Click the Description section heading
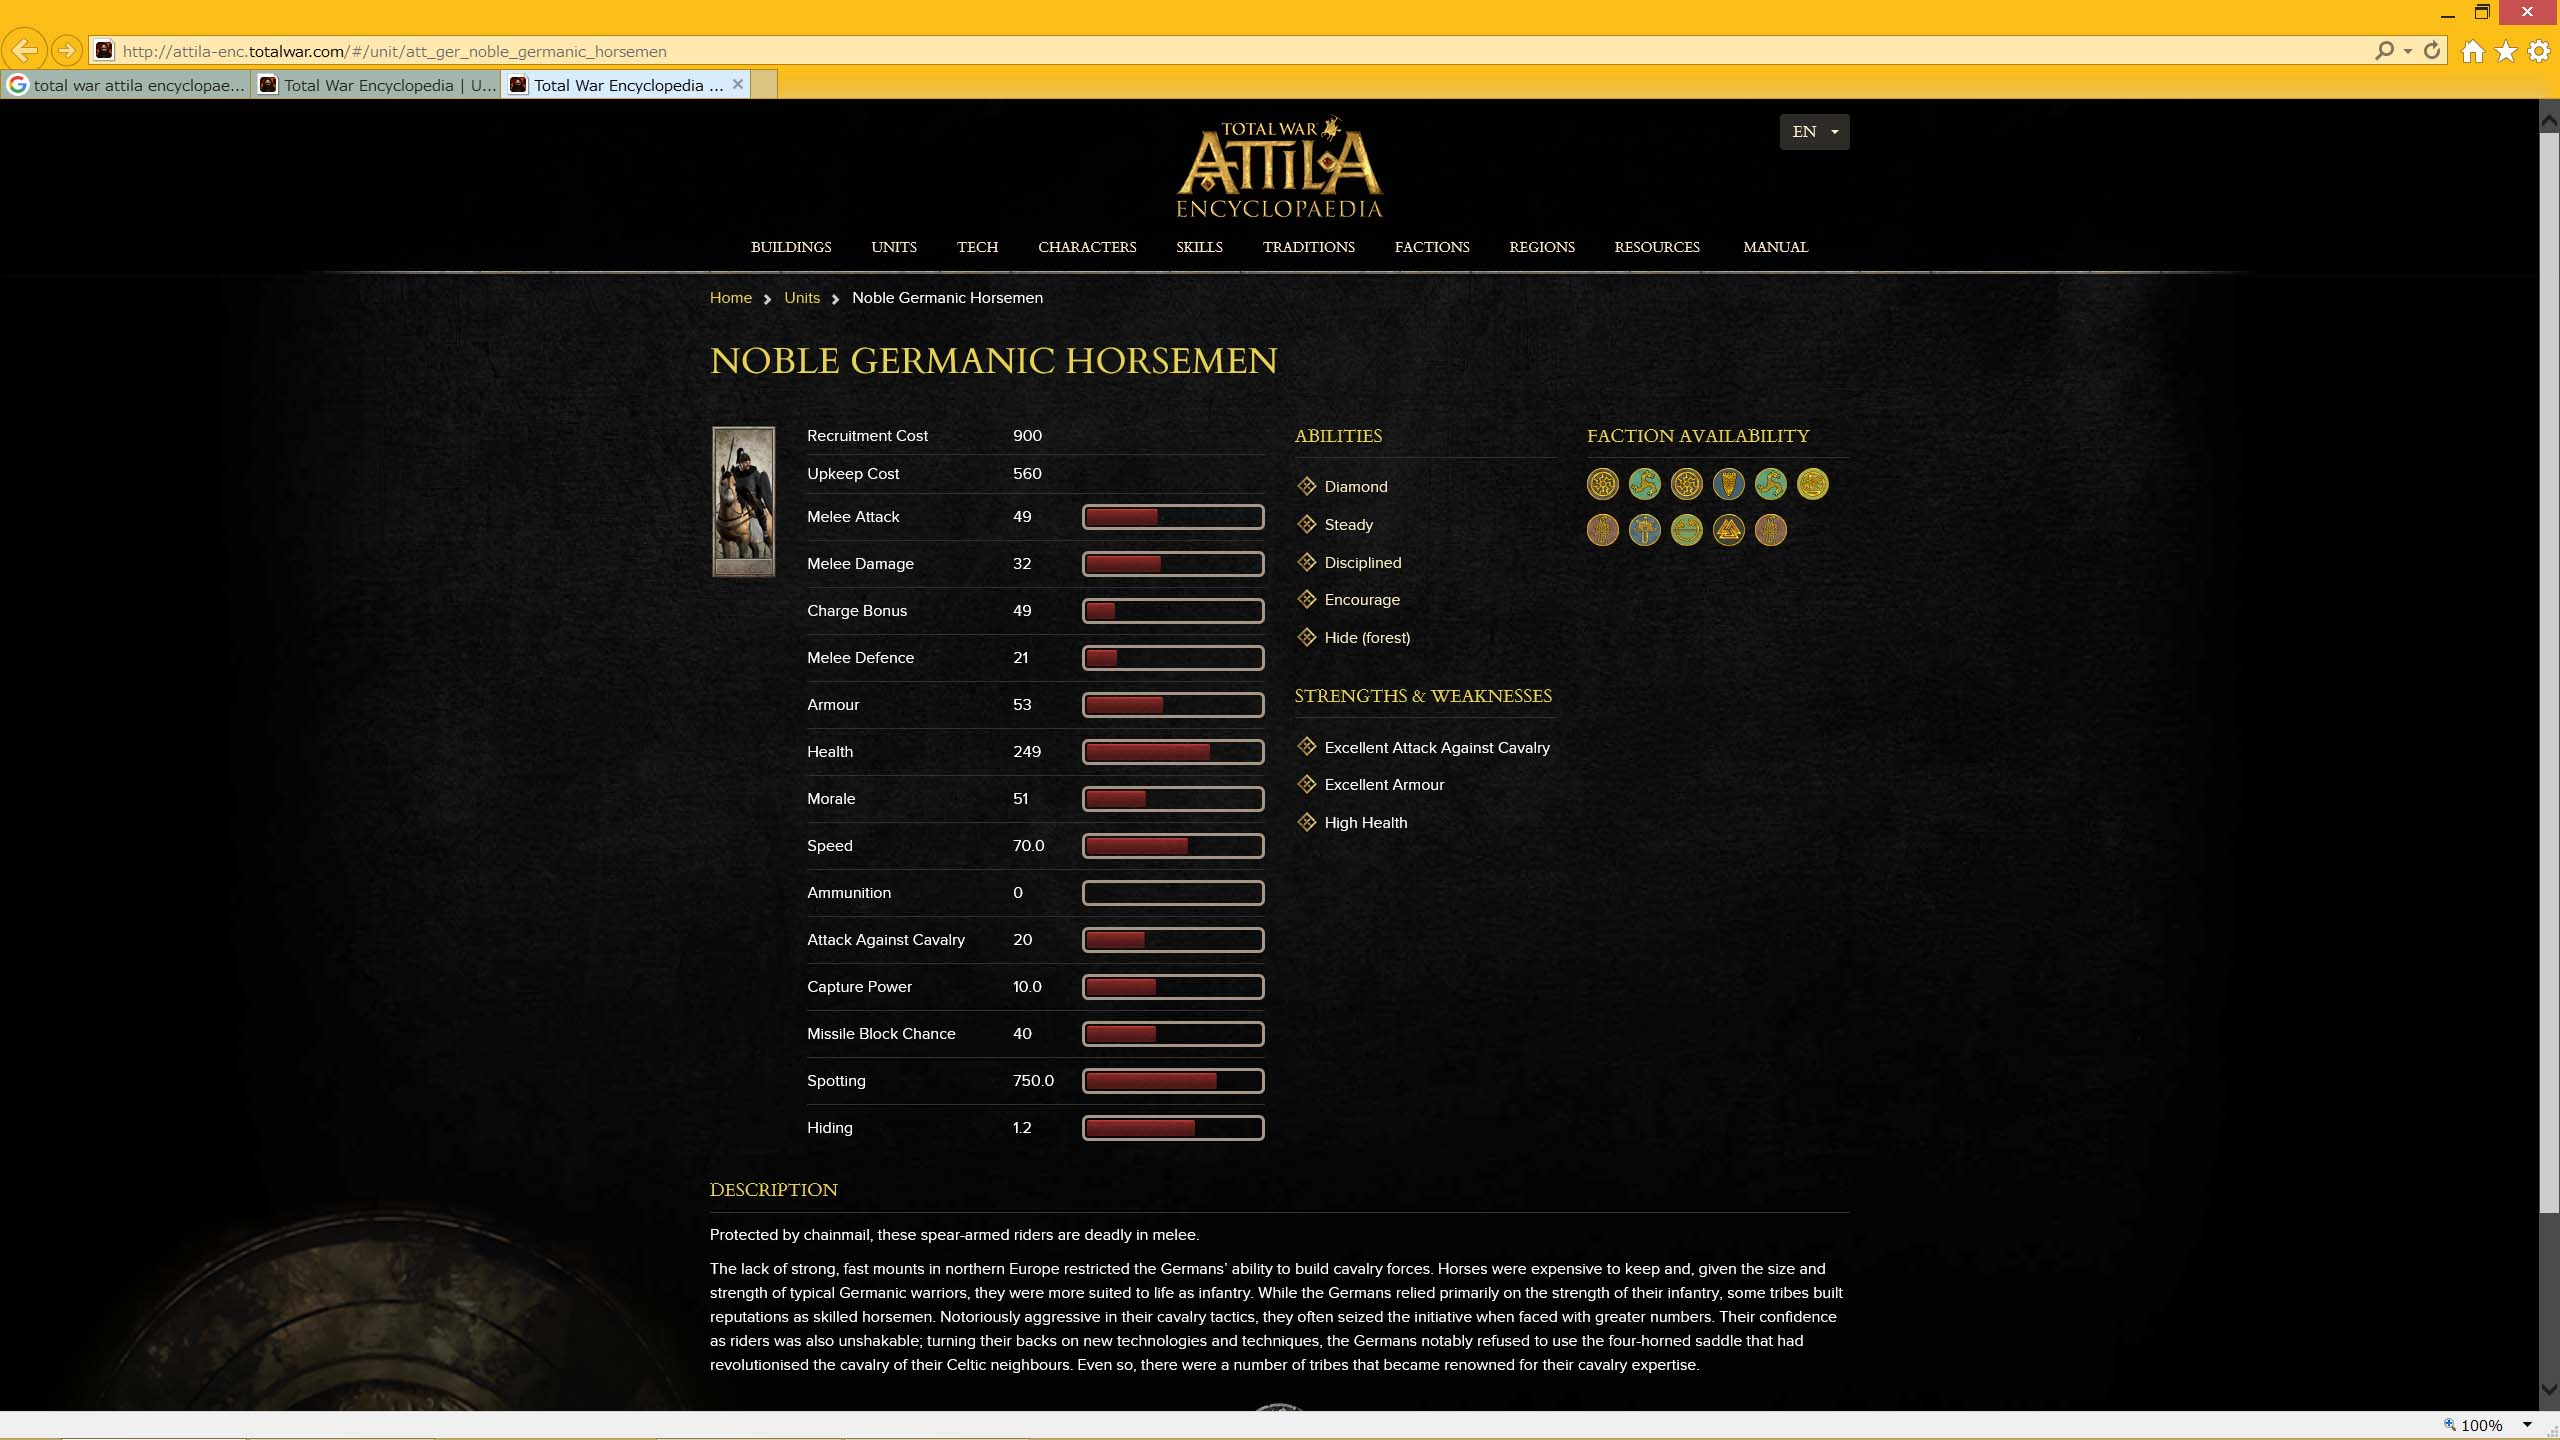 point(773,1190)
